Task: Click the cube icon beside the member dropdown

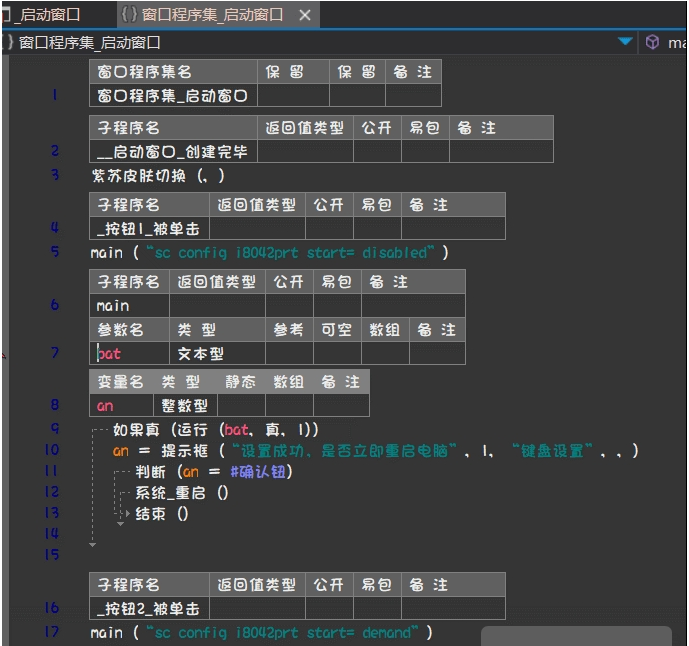Action: click(x=653, y=42)
